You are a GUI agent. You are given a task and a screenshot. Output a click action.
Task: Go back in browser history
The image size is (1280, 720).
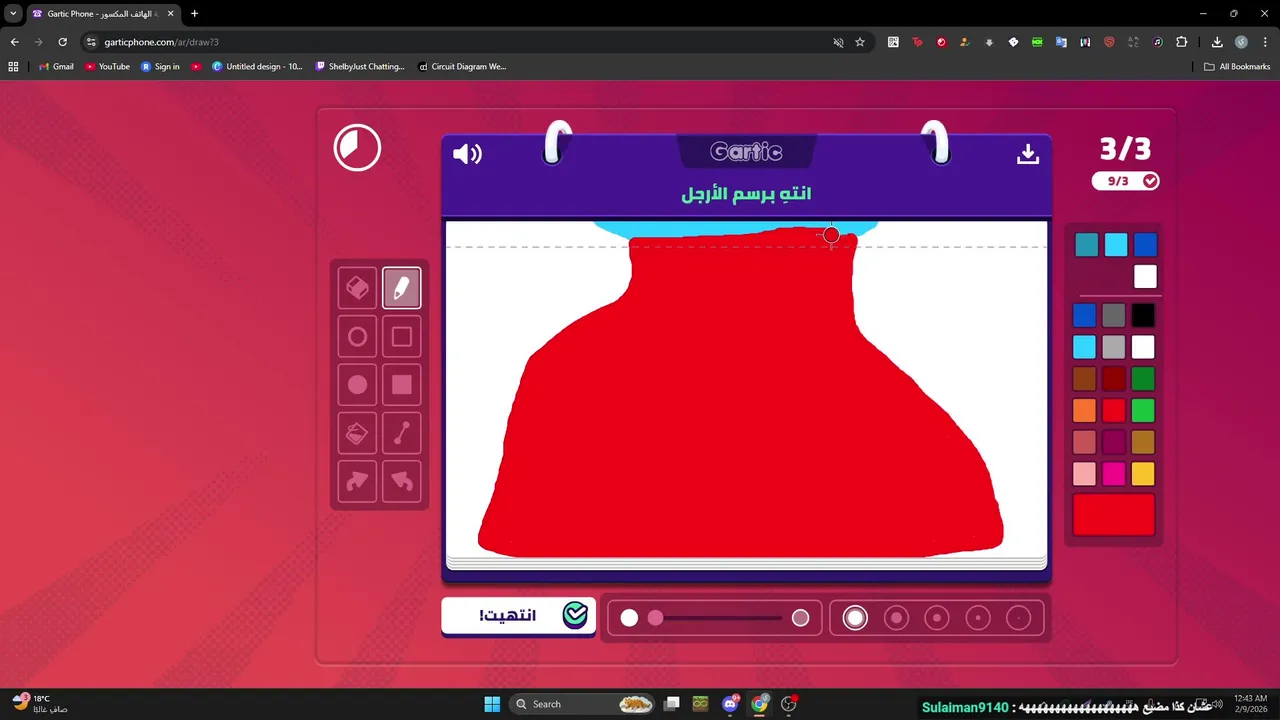pyautogui.click(x=14, y=42)
